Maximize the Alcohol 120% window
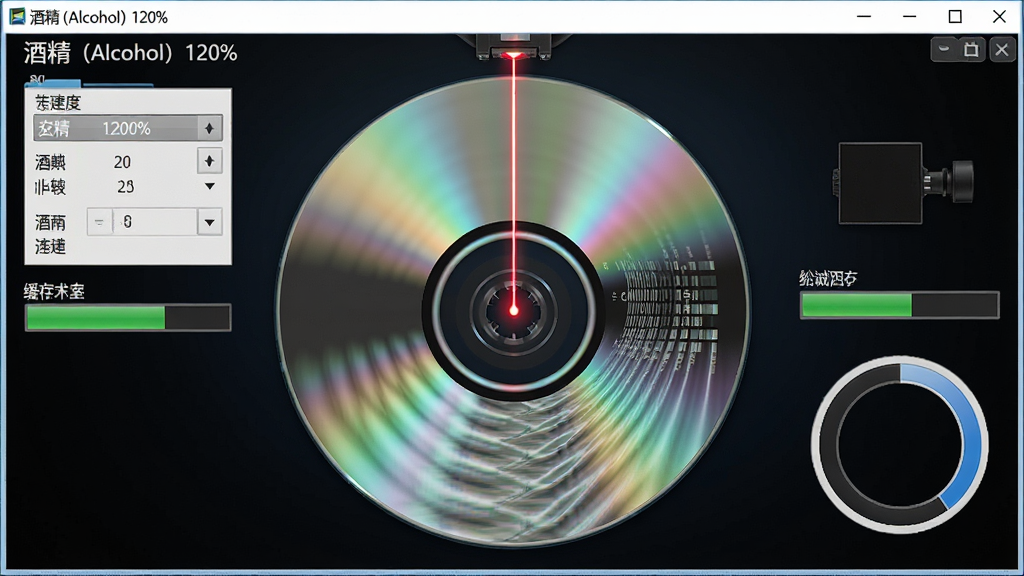This screenshot has width=1024, height=576. click(x=955, y=16)
